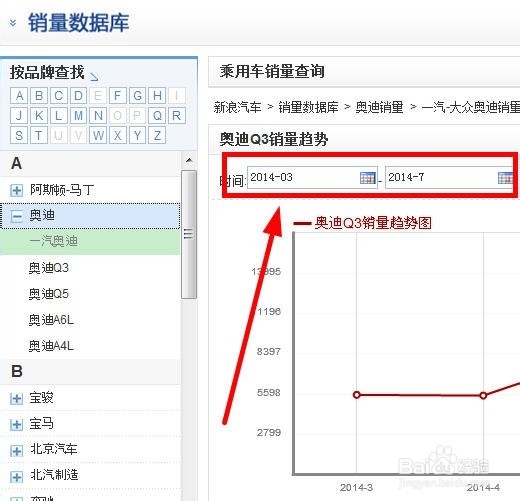Image resolution: width=520 pixels, height=501 pixels.
Task: Click y-axis value 2799
Action: pyautogui.click(x=269, y=433)
